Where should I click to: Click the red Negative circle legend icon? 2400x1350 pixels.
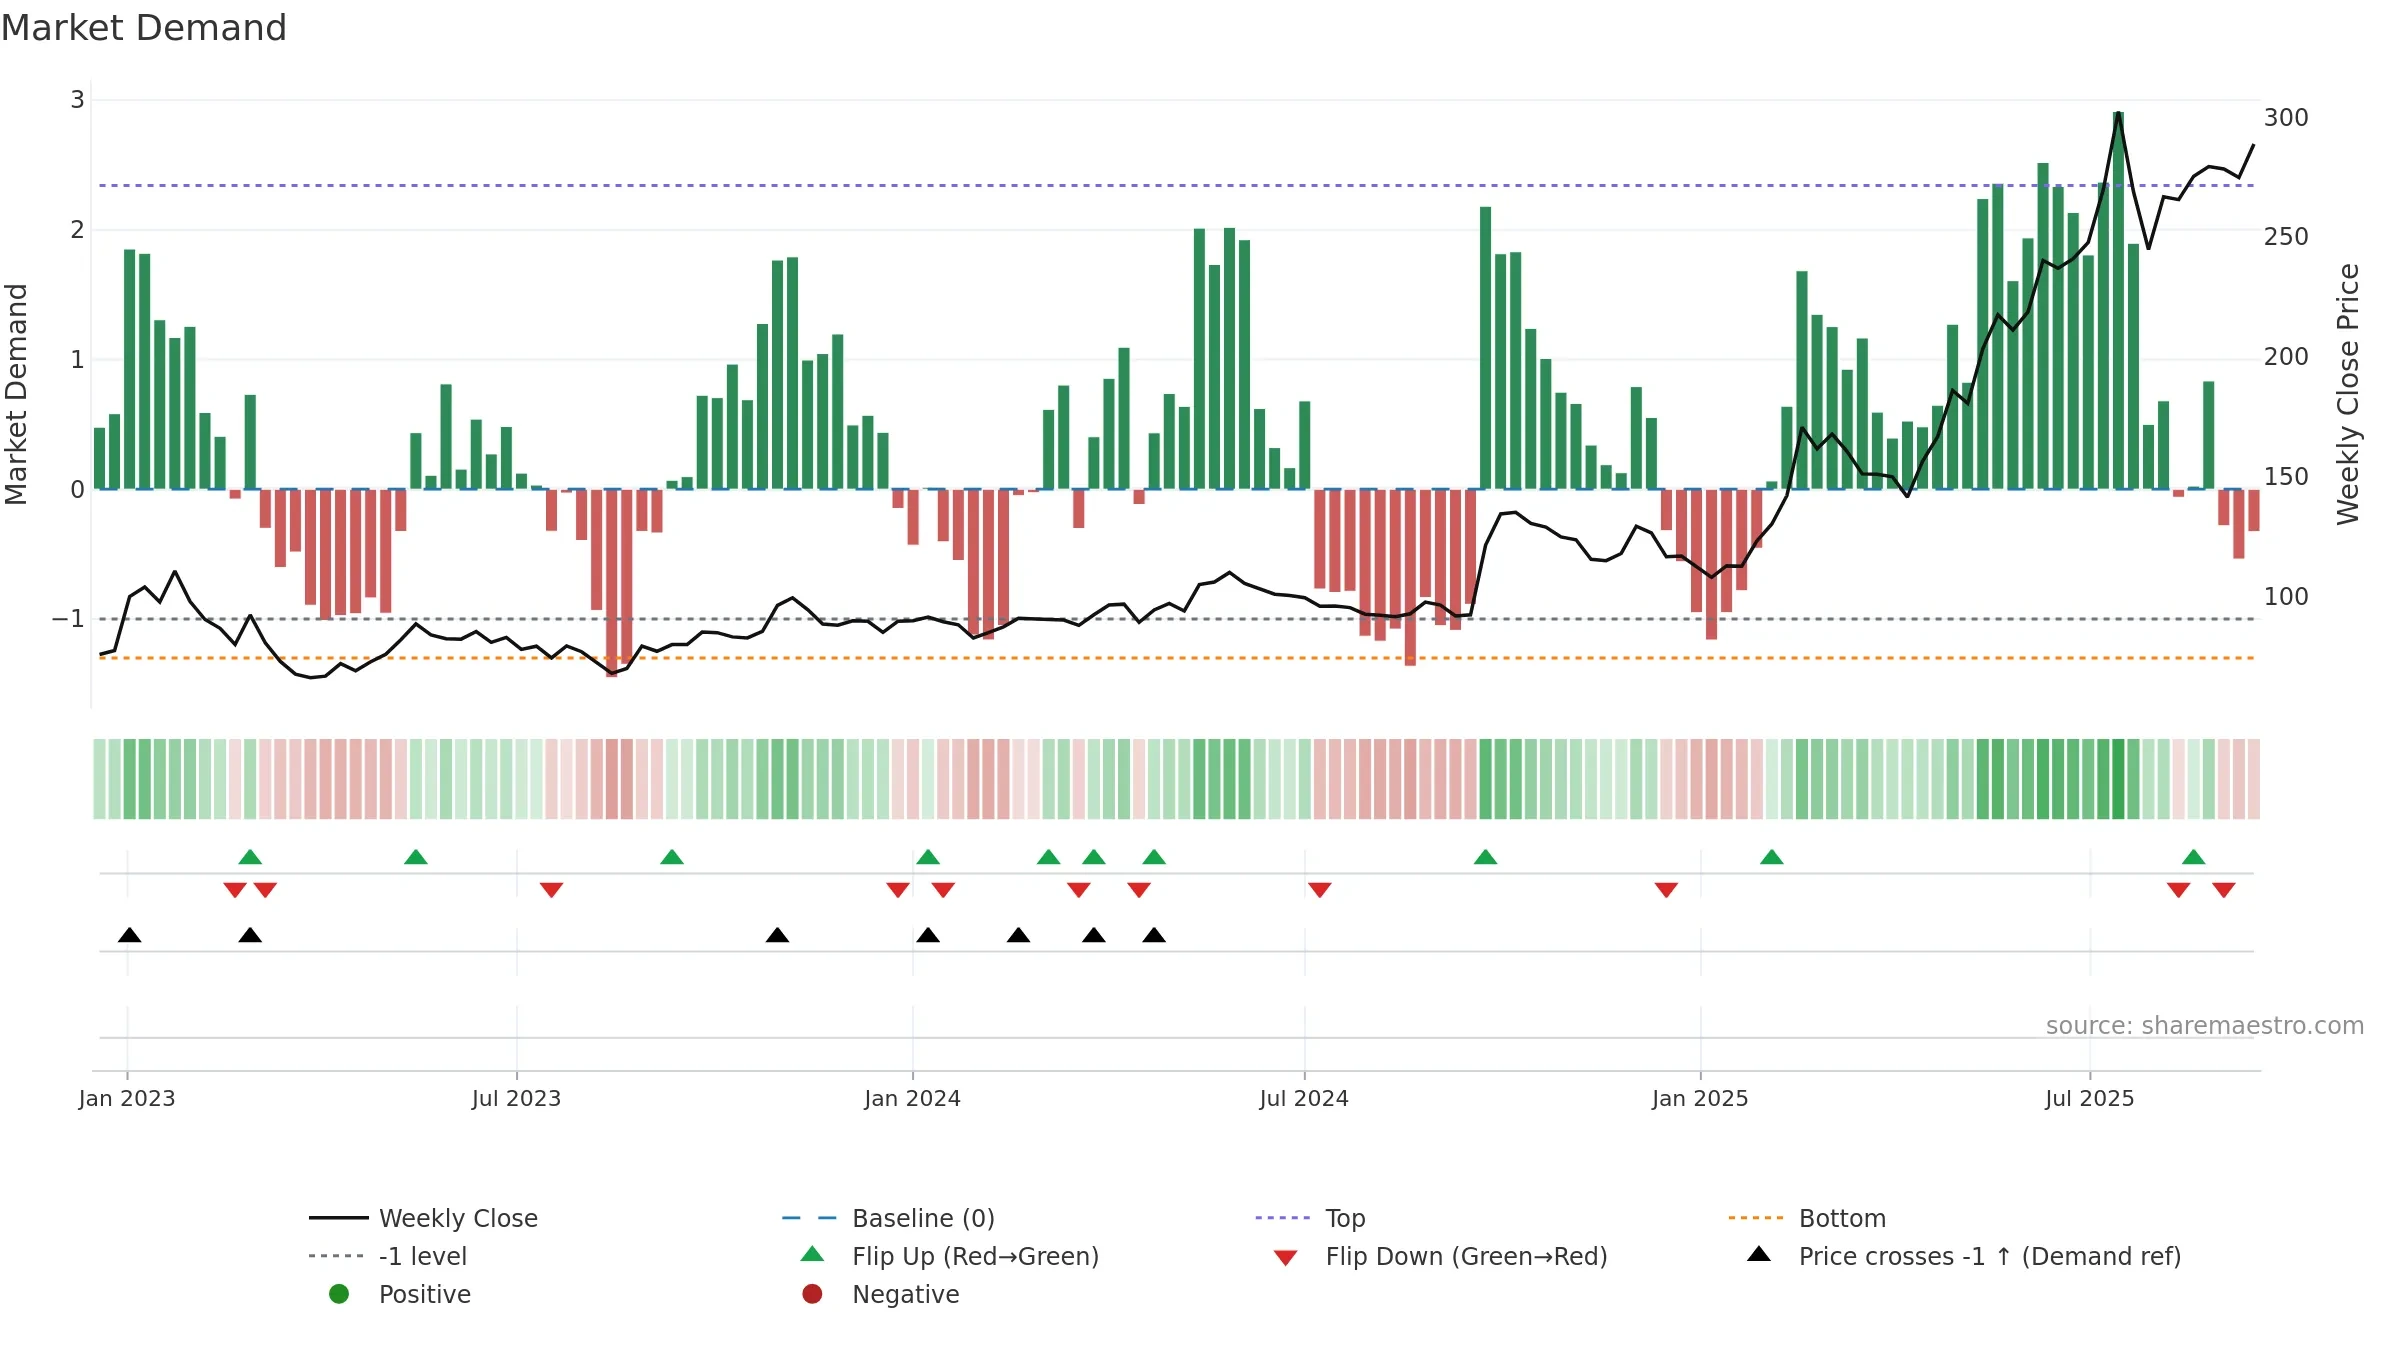812,1294
